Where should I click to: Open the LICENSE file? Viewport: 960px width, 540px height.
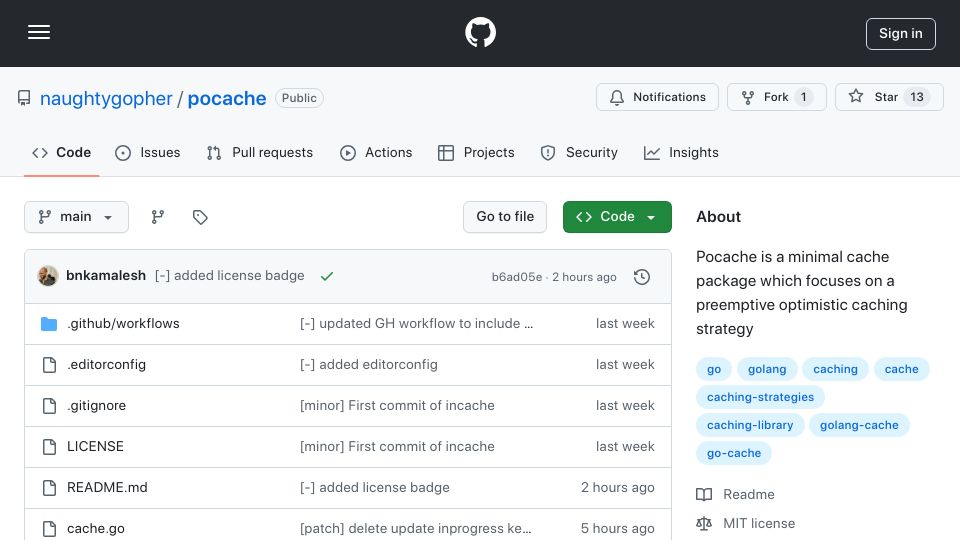coord(95,446)
